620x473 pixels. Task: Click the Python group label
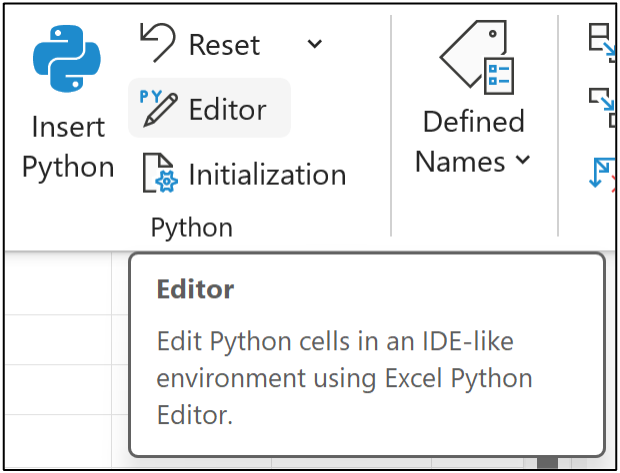pyautogui.click(x=191, y=228)
